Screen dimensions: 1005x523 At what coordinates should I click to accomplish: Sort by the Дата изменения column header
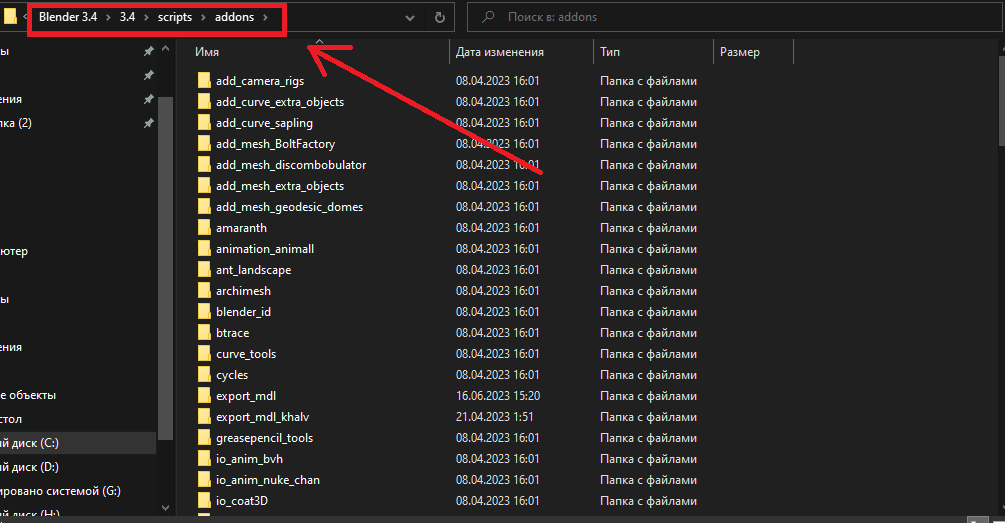pos(500,52)
